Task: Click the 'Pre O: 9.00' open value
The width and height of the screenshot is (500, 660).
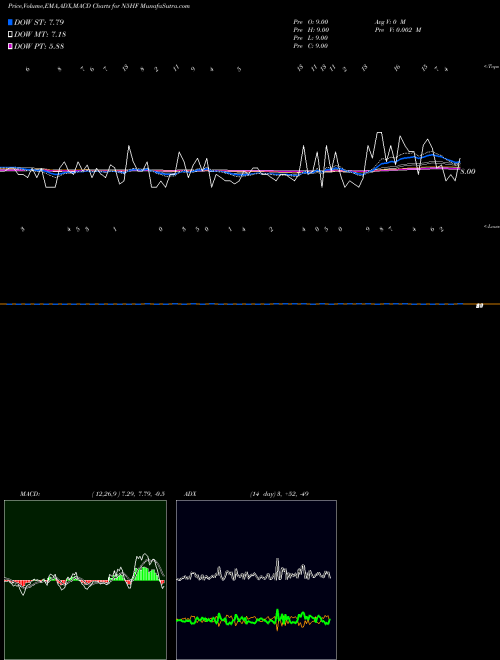Action: coord(311,22)
